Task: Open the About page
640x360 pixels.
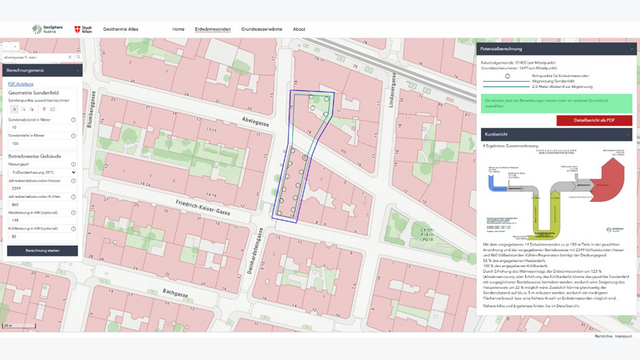Action: [x=299, y=29]
